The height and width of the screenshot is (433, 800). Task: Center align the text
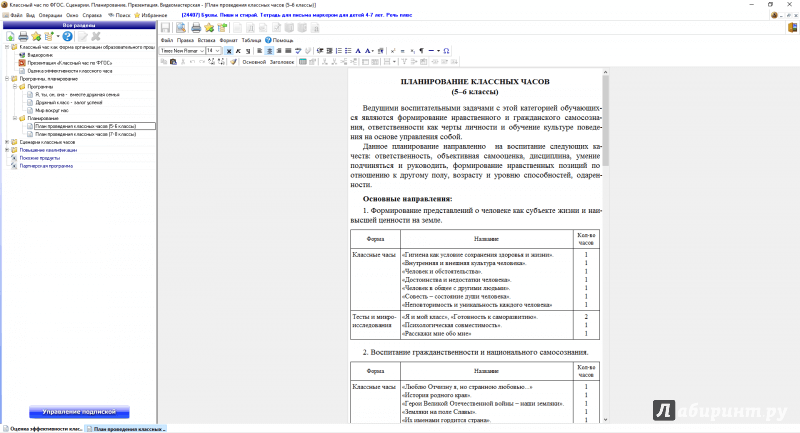pos(269,51)
